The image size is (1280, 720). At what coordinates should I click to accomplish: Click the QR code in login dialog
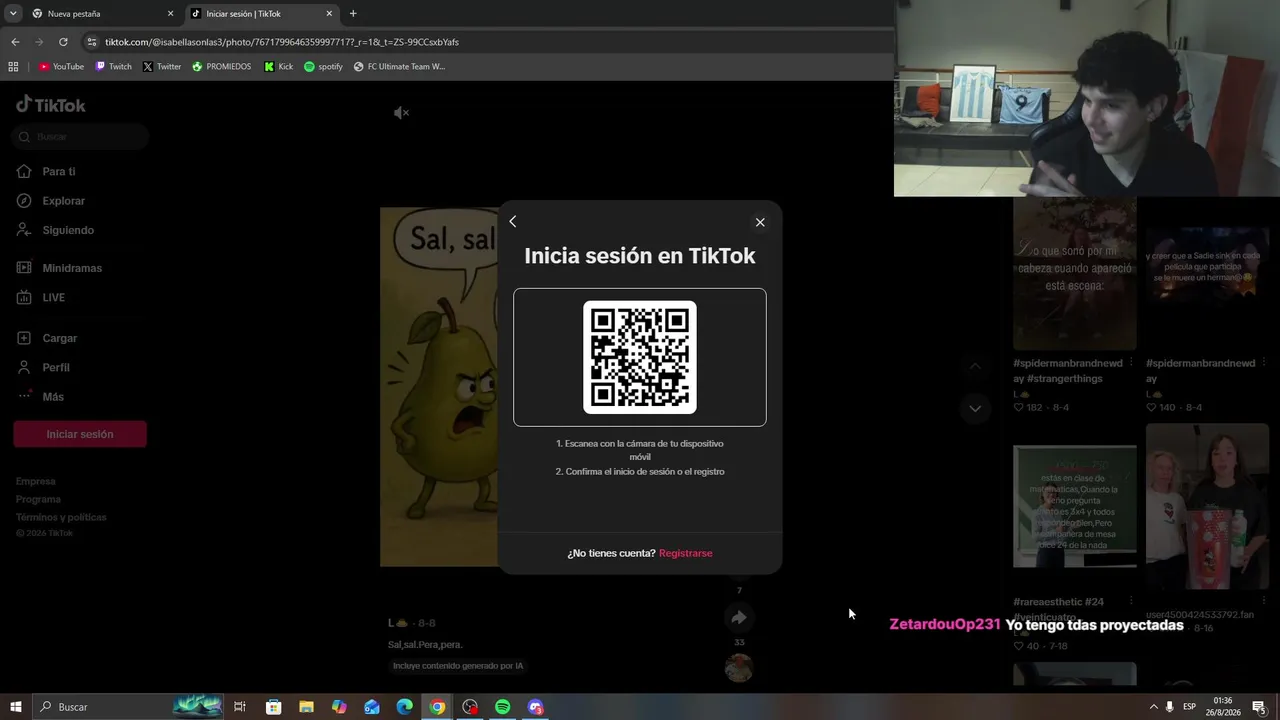click(640, 357)
